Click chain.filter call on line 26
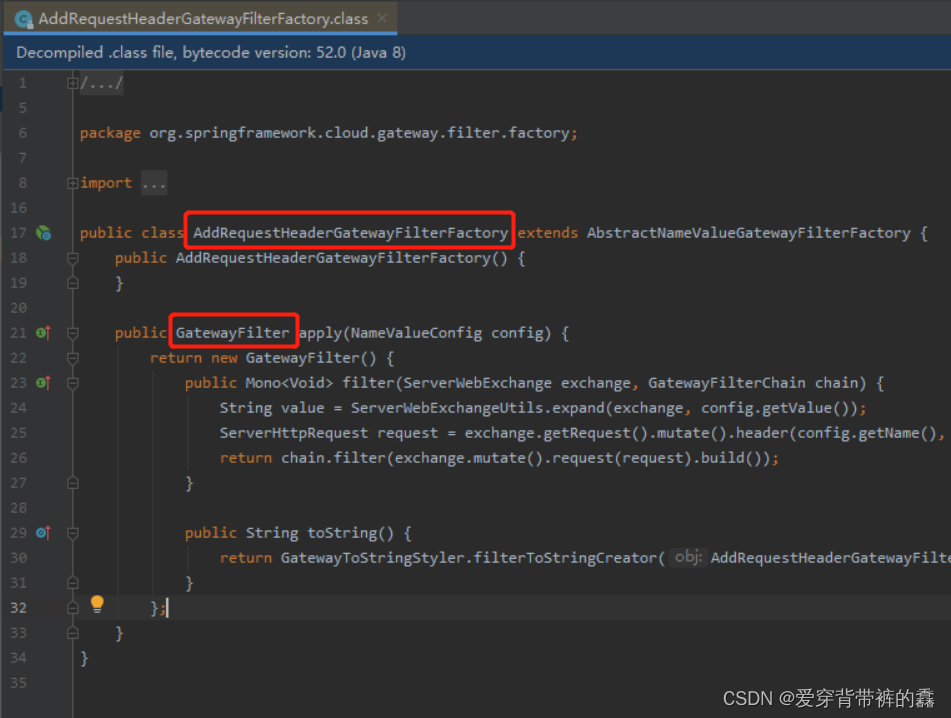 pos(333,458)
